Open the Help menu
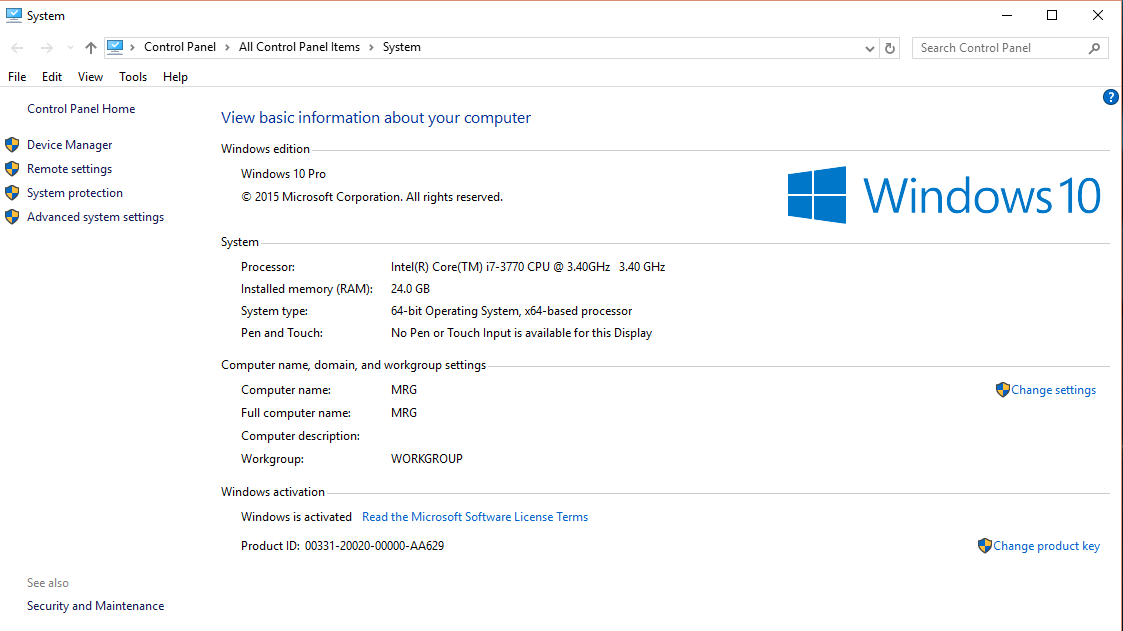 coord(175,77)
